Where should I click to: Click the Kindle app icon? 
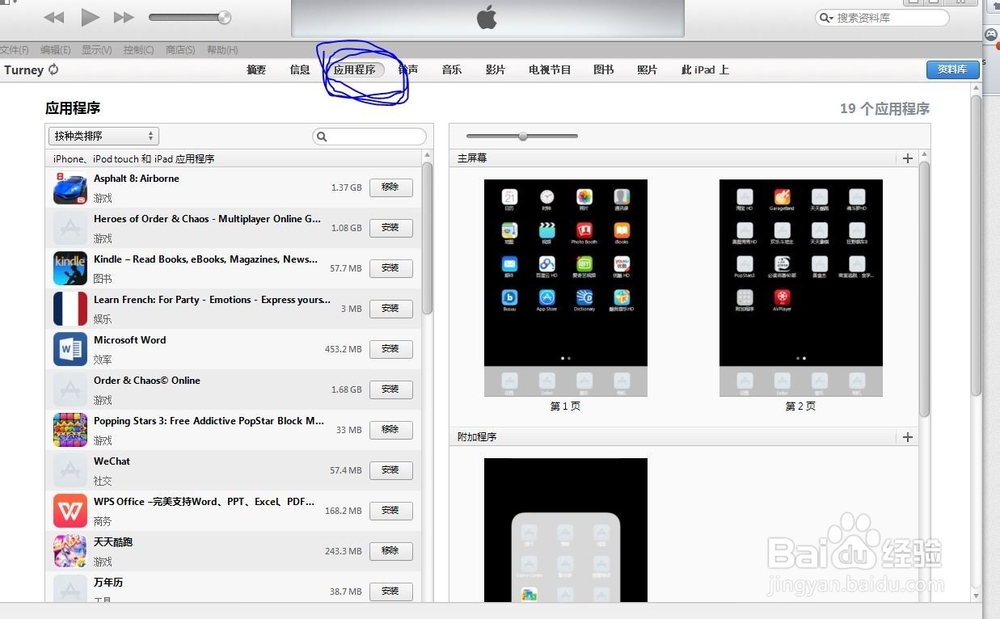point(69,268)
